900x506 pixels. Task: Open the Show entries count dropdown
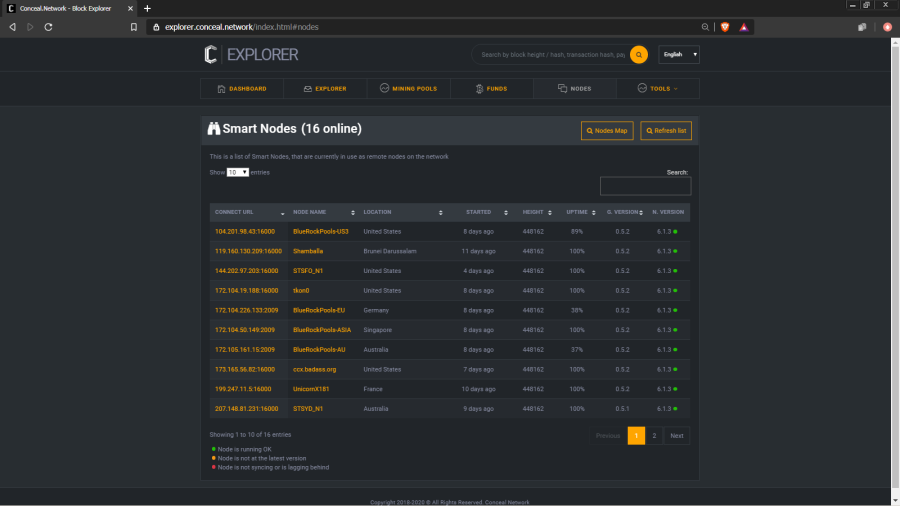pos(238,172)
